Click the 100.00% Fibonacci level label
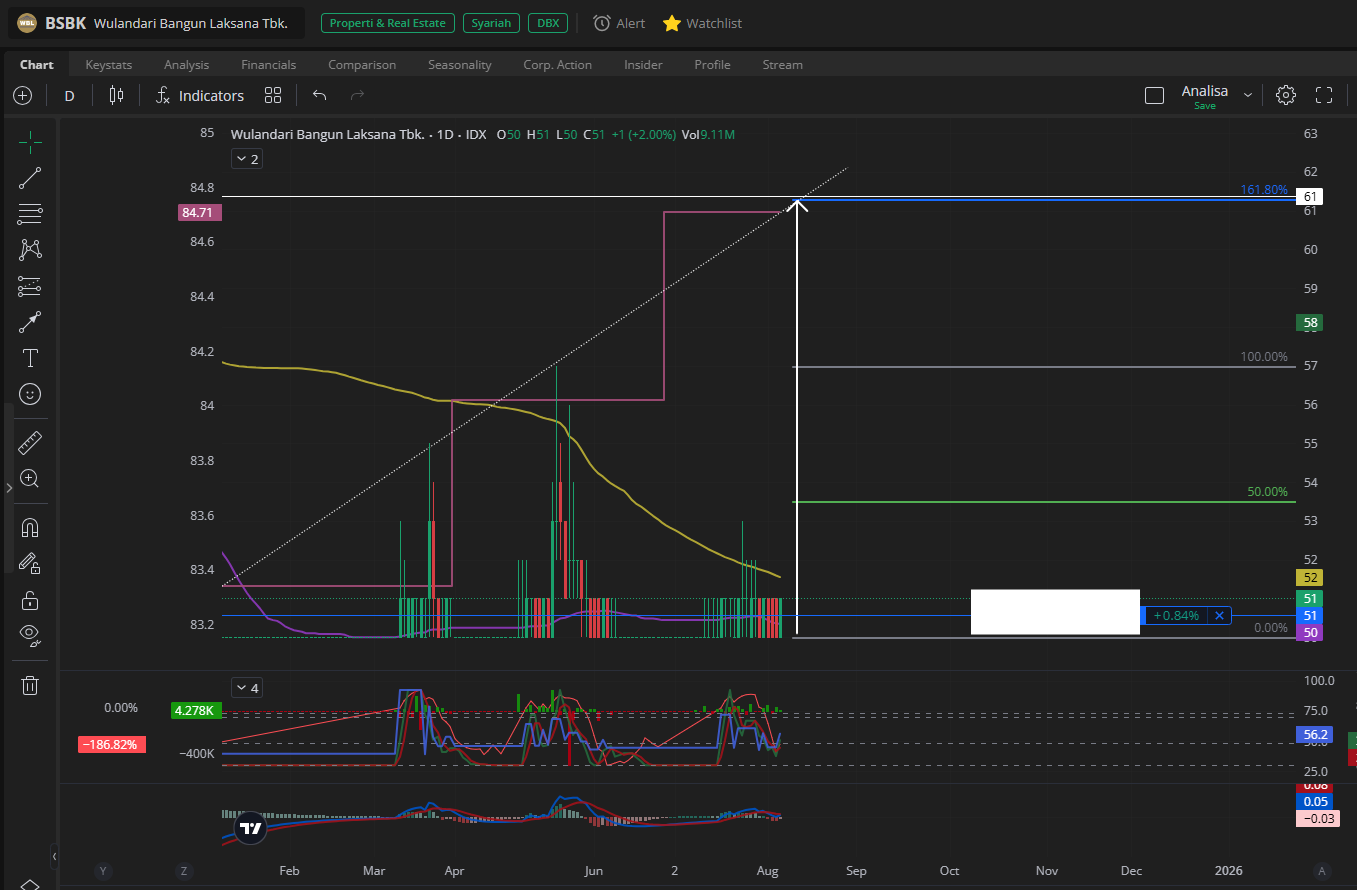 (1264, 356)
